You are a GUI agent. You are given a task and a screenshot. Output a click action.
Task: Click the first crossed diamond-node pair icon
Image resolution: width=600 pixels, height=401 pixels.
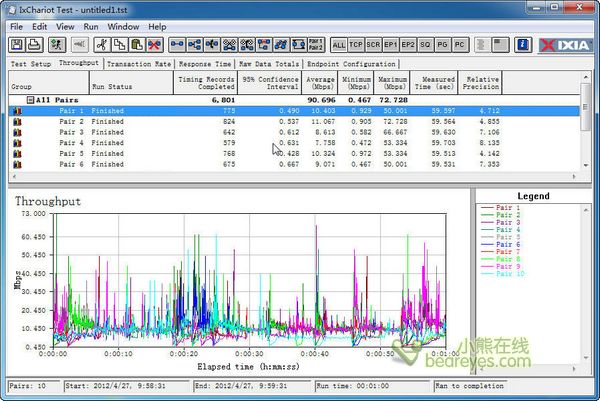229,45
